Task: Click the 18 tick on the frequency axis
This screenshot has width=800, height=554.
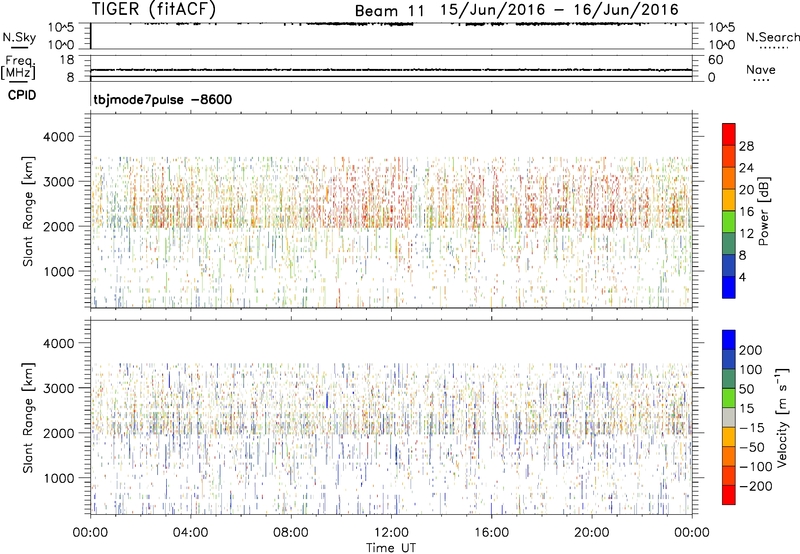Action: click(67, 60)
